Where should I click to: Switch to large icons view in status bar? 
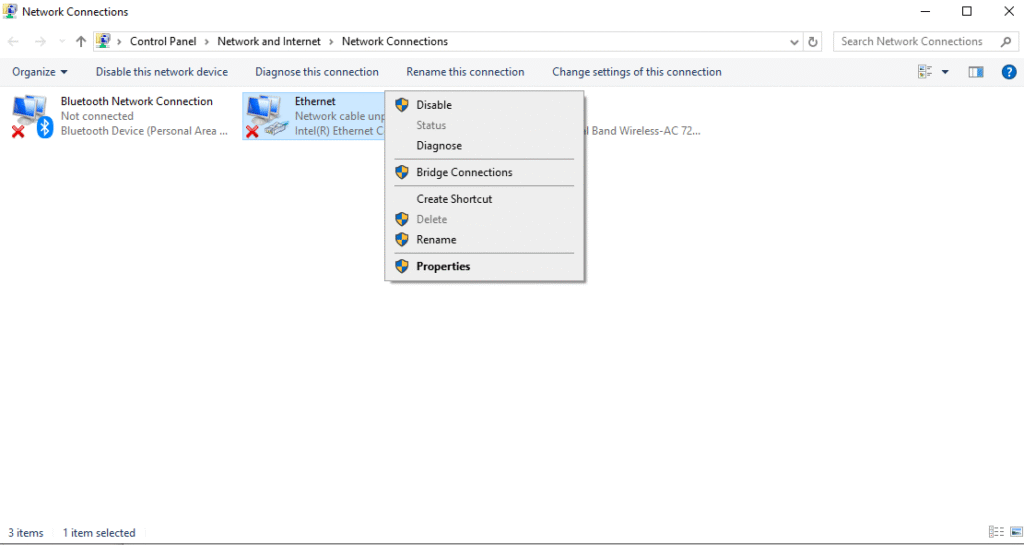1012,532
